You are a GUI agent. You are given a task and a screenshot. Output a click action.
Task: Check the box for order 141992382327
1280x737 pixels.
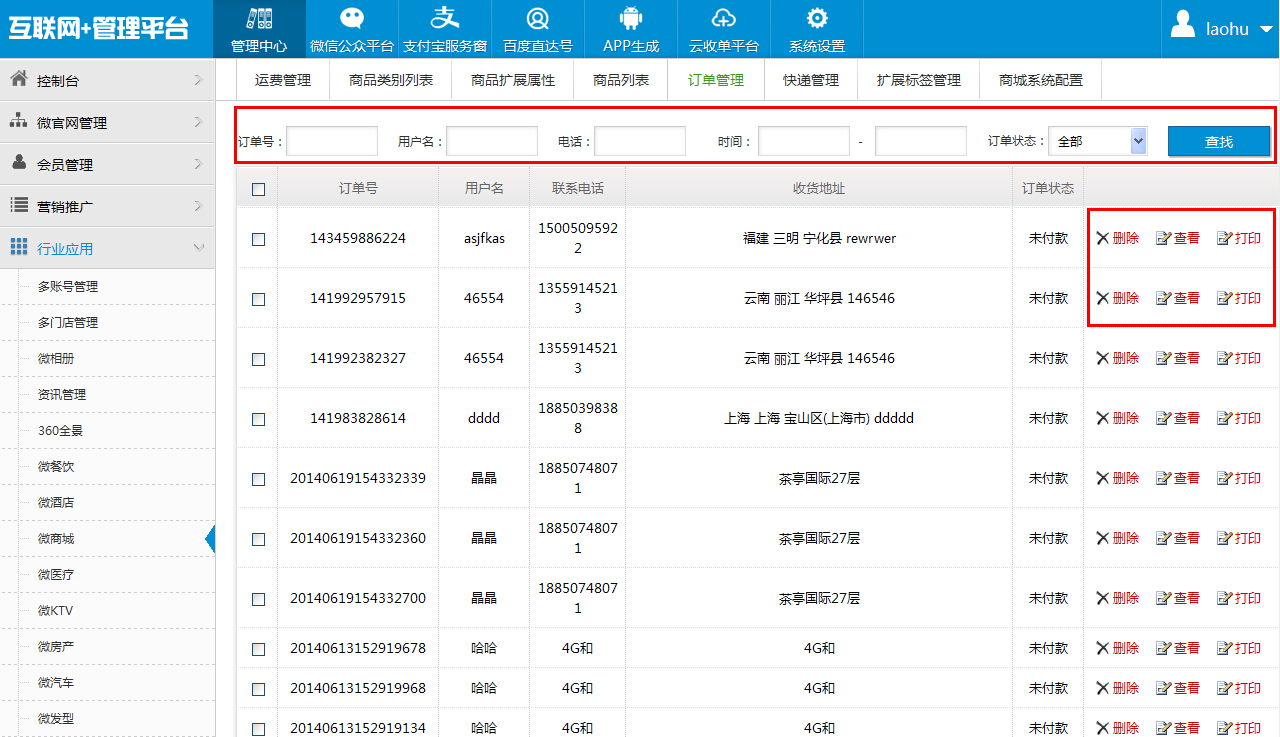[259, 359]
